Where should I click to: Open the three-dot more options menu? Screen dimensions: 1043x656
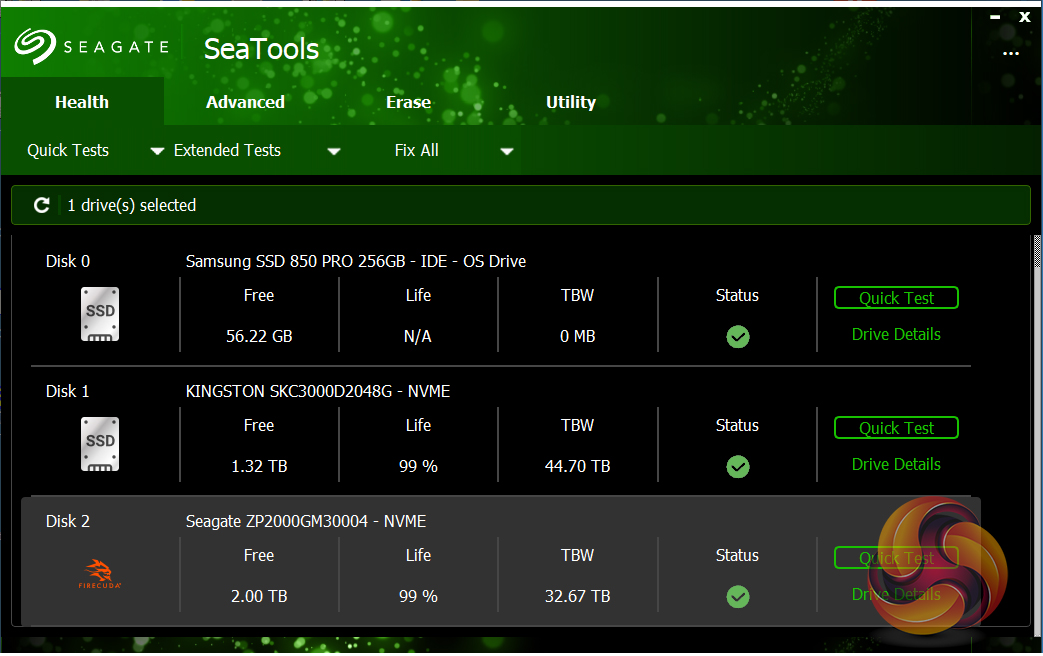pos(1010,54)
